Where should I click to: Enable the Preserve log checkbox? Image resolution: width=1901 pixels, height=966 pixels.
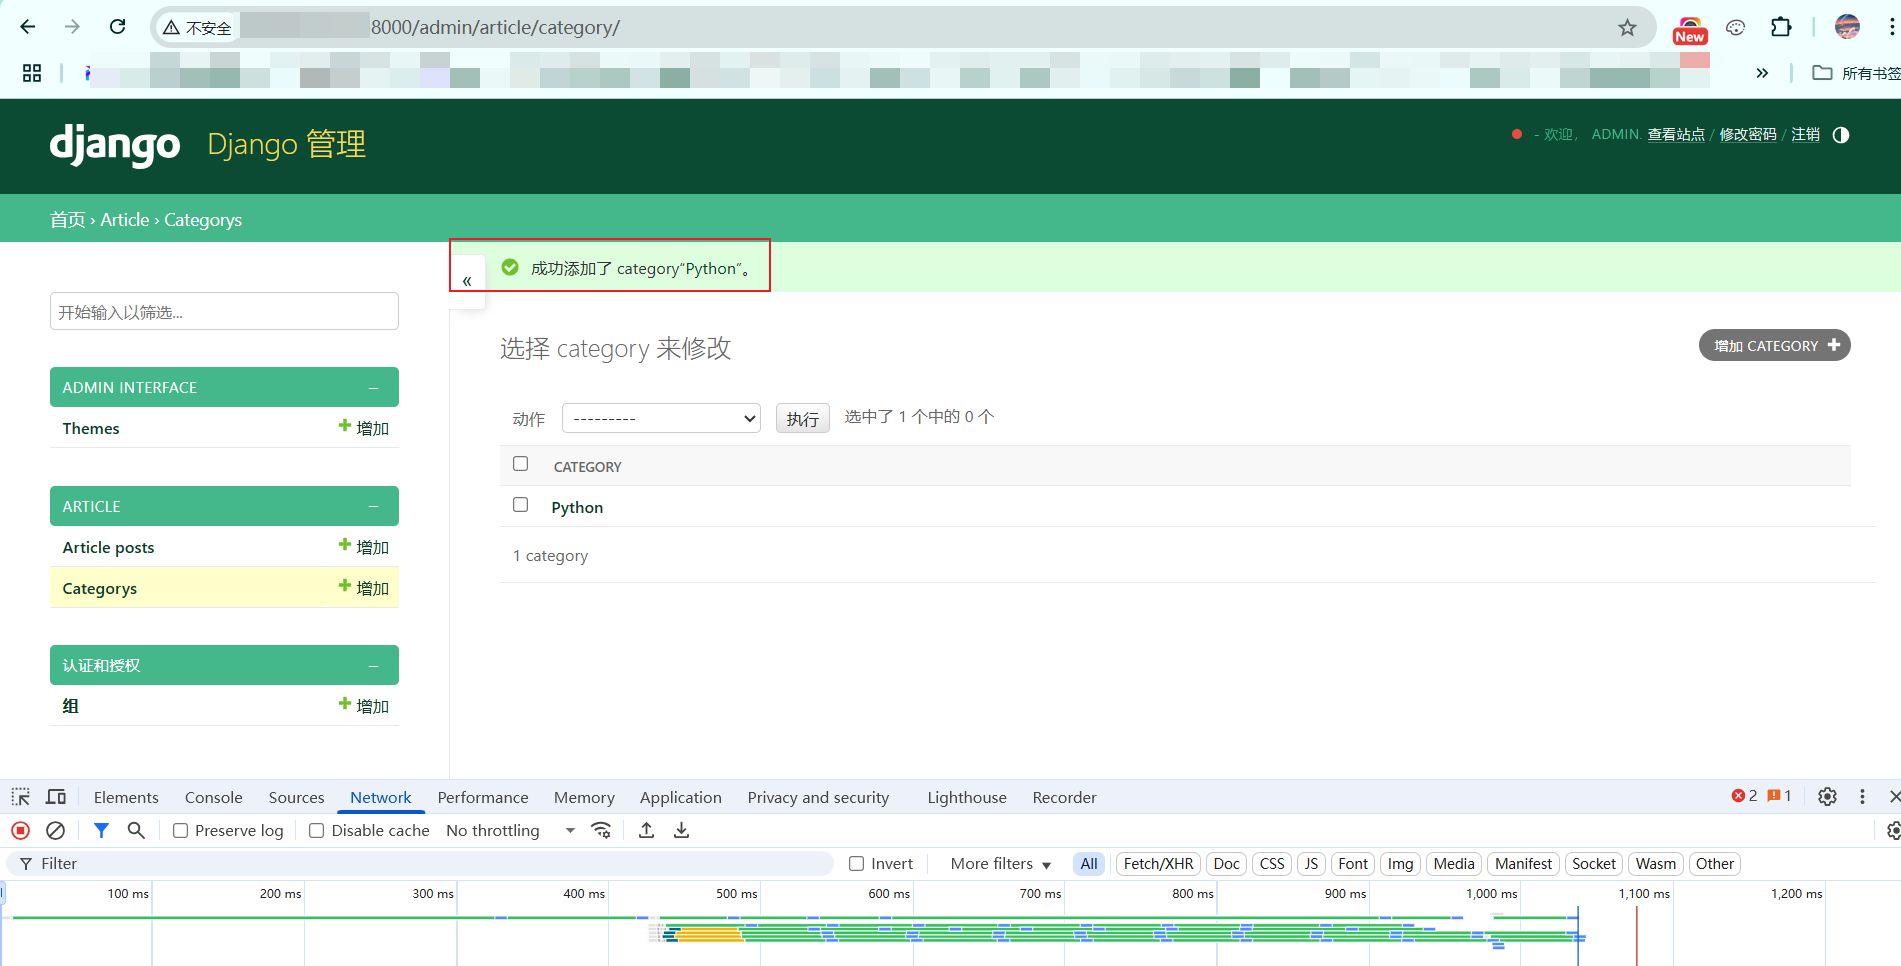[181, 831]
